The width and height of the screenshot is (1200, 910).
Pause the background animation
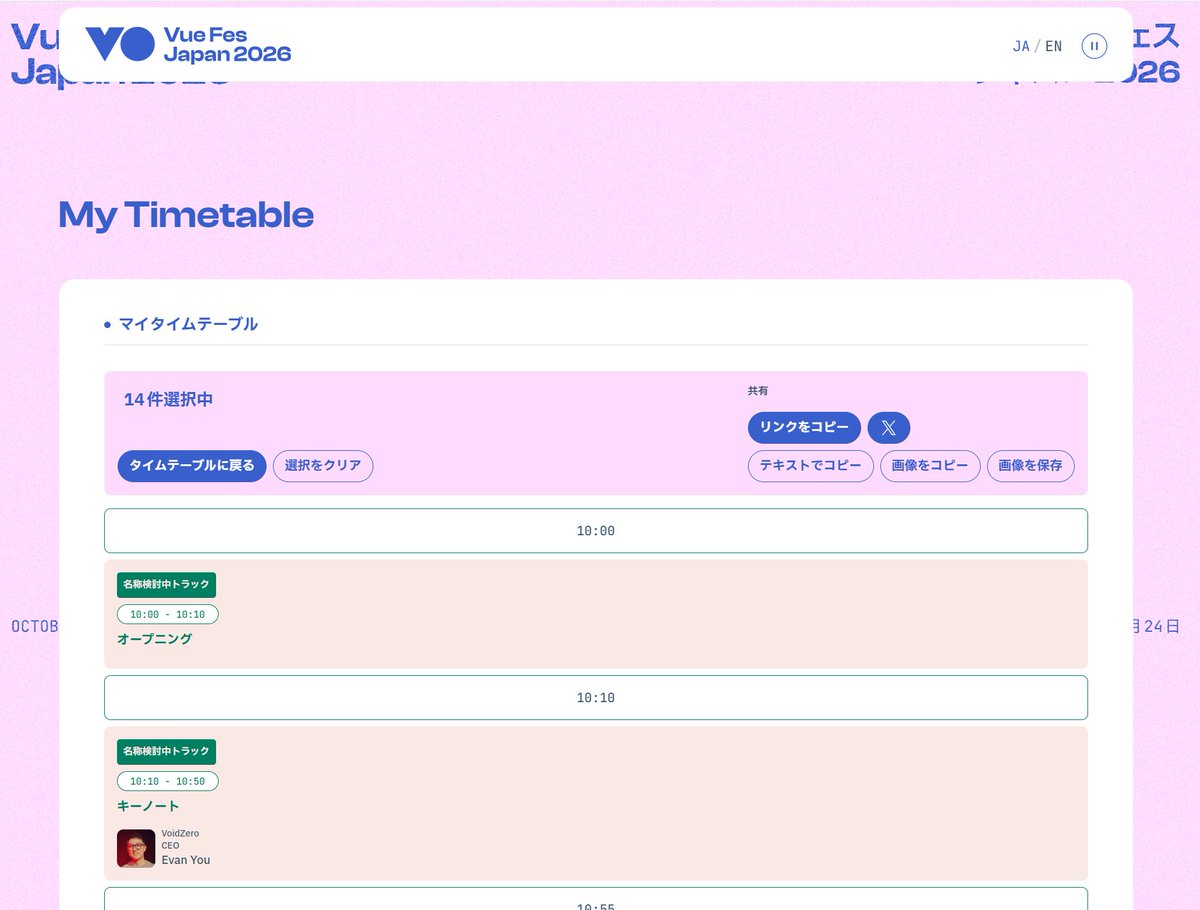1094,46
